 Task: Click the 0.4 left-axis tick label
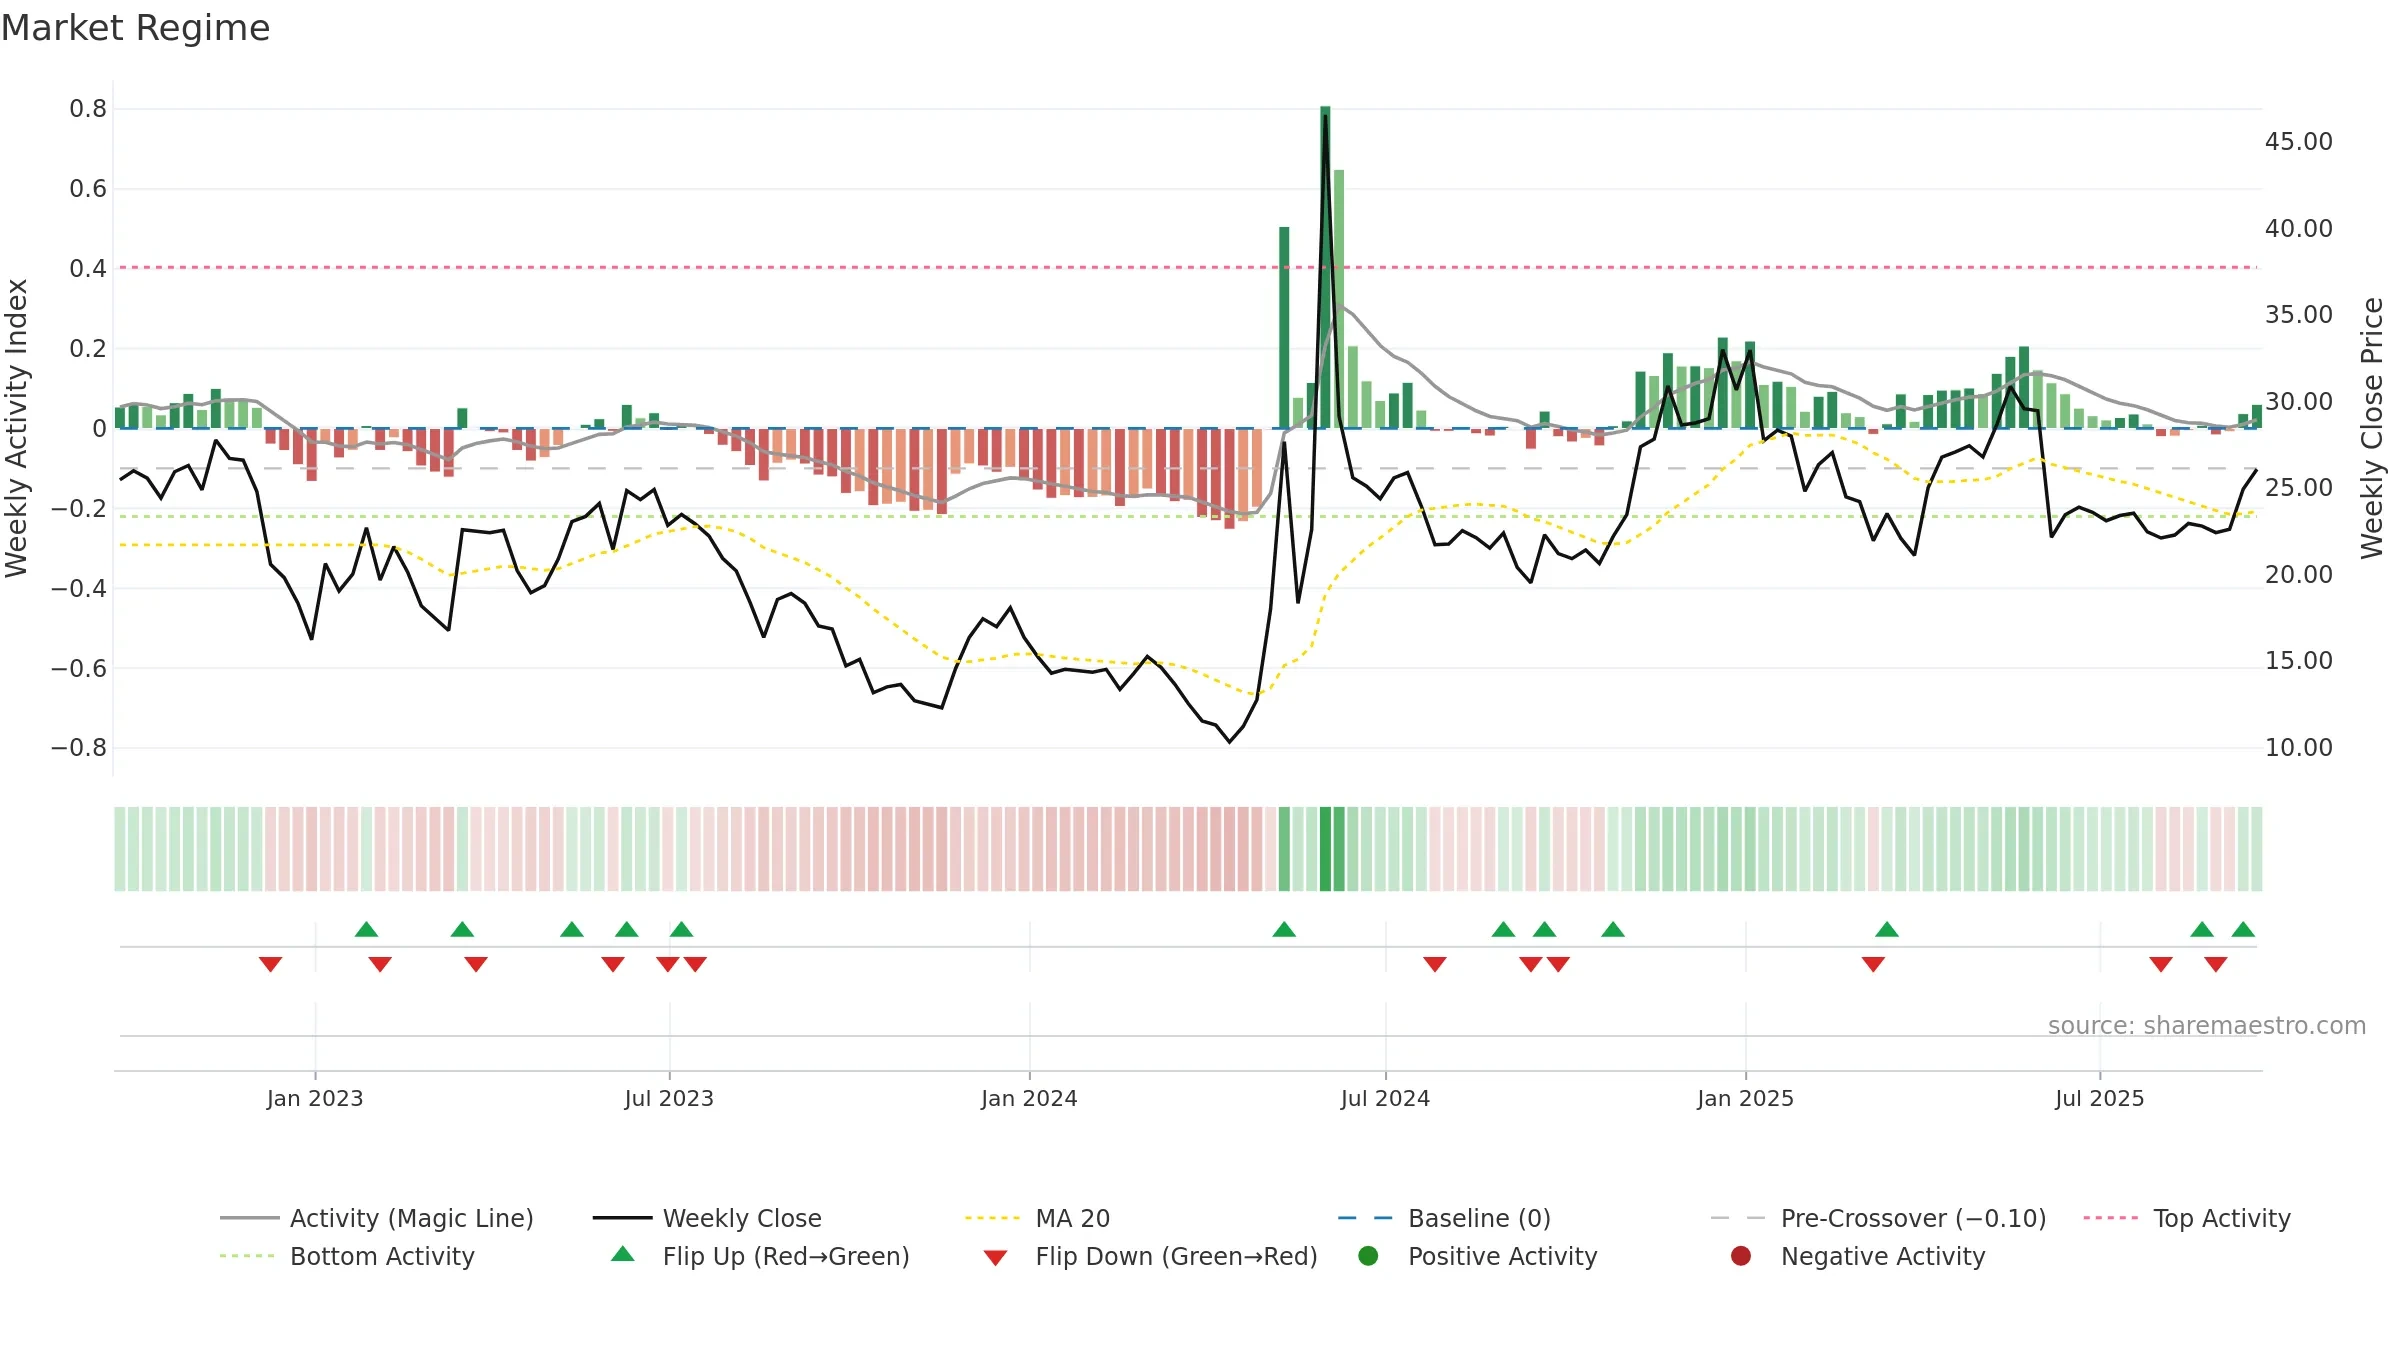tap(88, 268)
